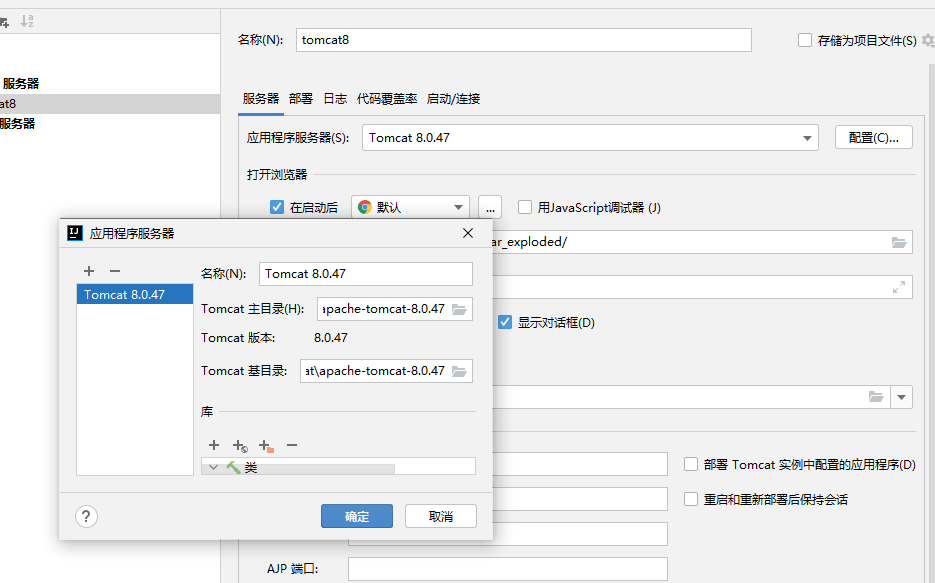Browse for the Tomcat base directory (基目录) folder
The width and height of the screenshot is (935, 583).
(459, 371)
